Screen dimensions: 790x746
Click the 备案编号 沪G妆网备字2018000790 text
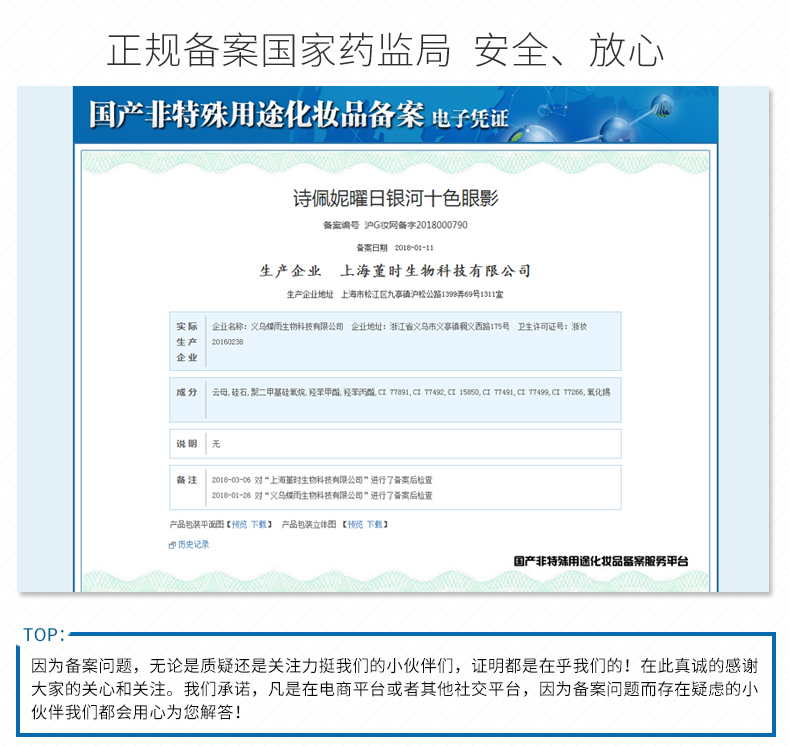pos(396,225)
